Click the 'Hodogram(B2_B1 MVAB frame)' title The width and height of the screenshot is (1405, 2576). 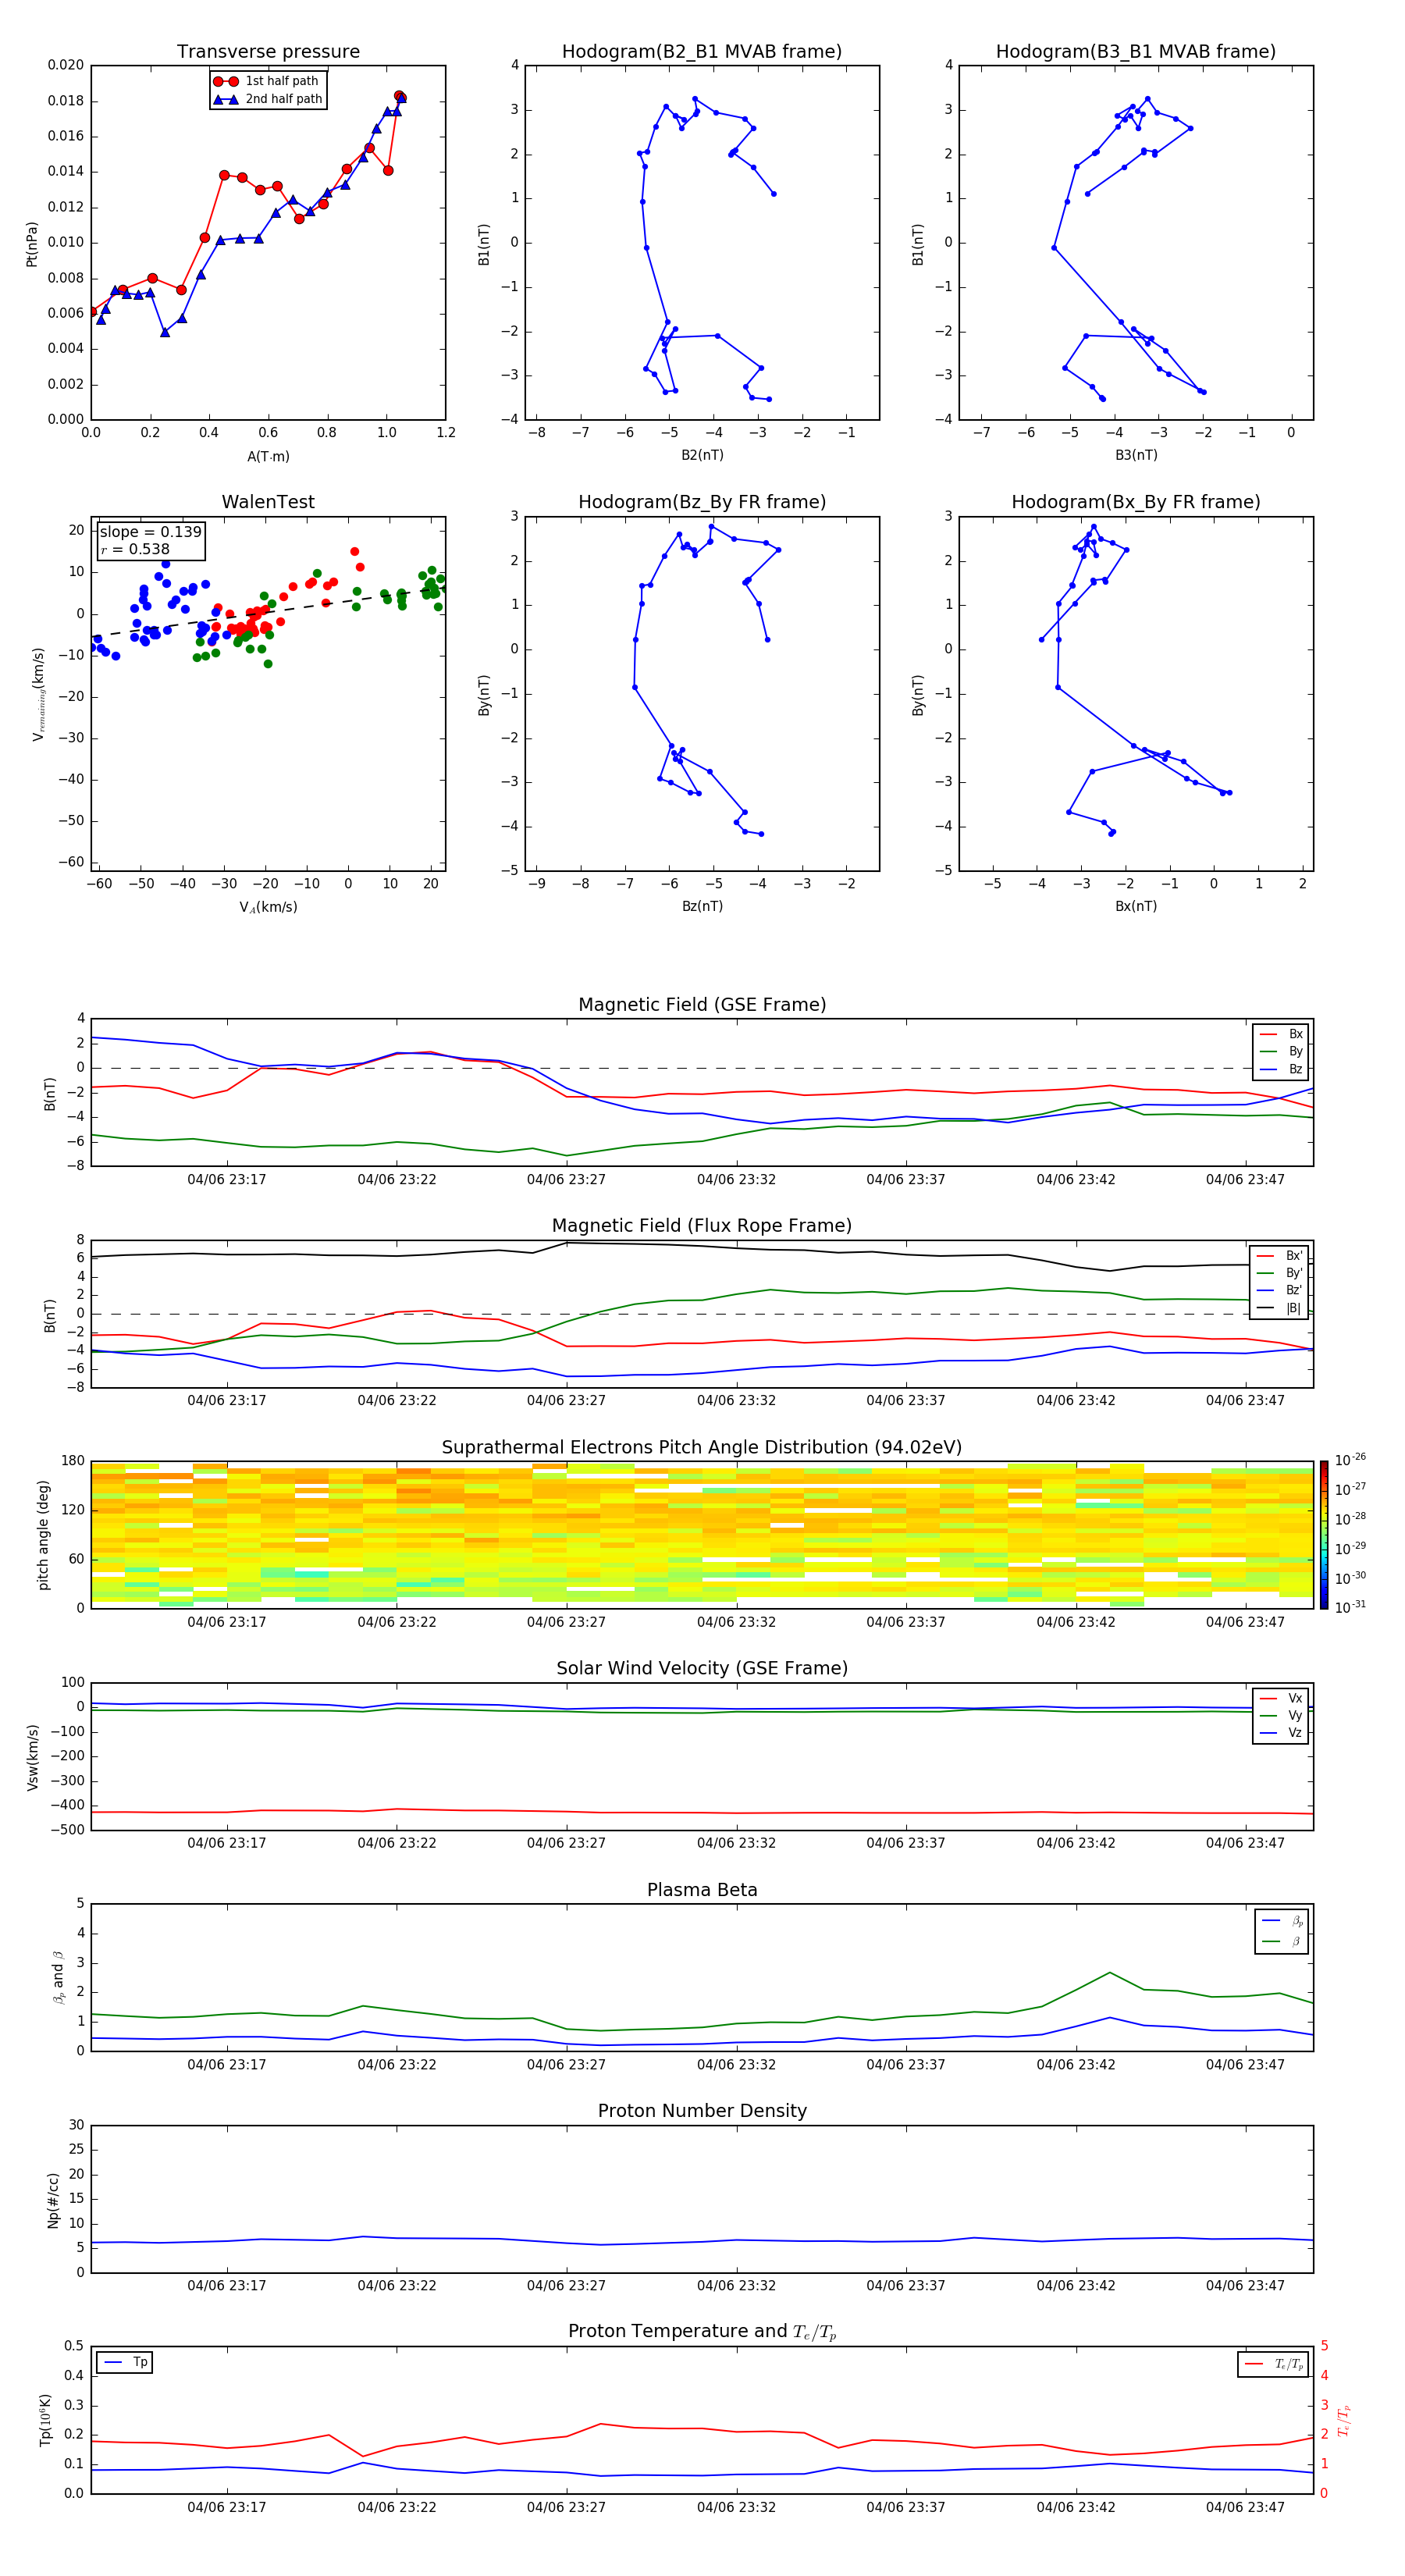(702, 52)
